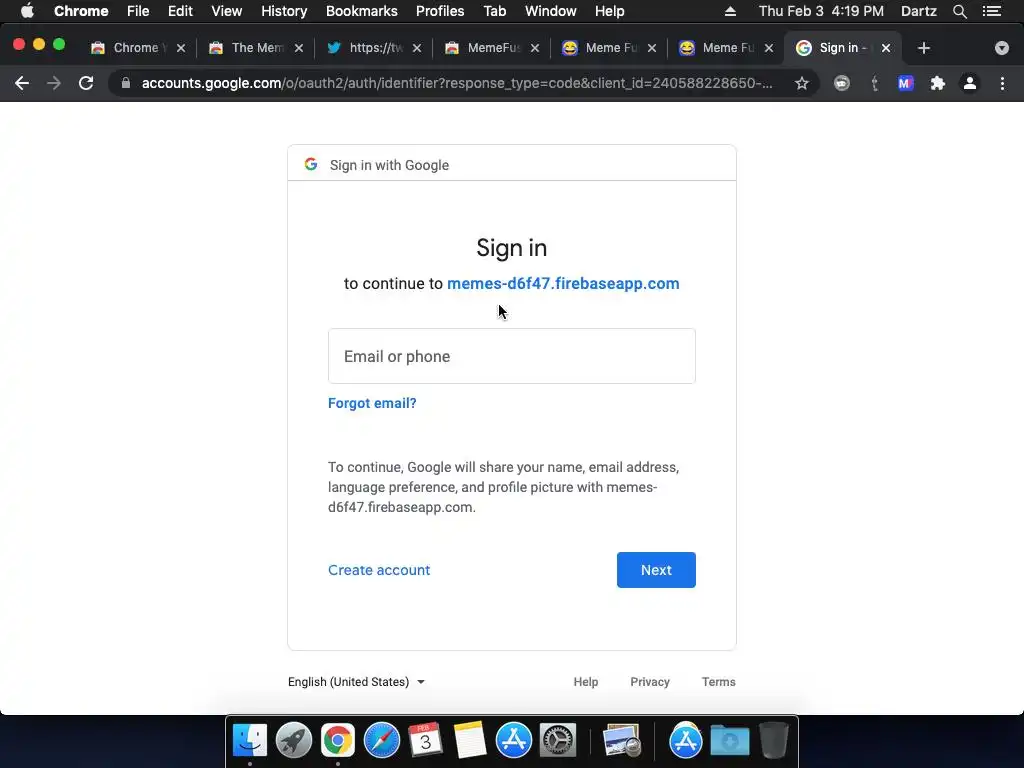Close the Sign in tab
Viewport: 1024px width, 768px height.
(886, 48)
